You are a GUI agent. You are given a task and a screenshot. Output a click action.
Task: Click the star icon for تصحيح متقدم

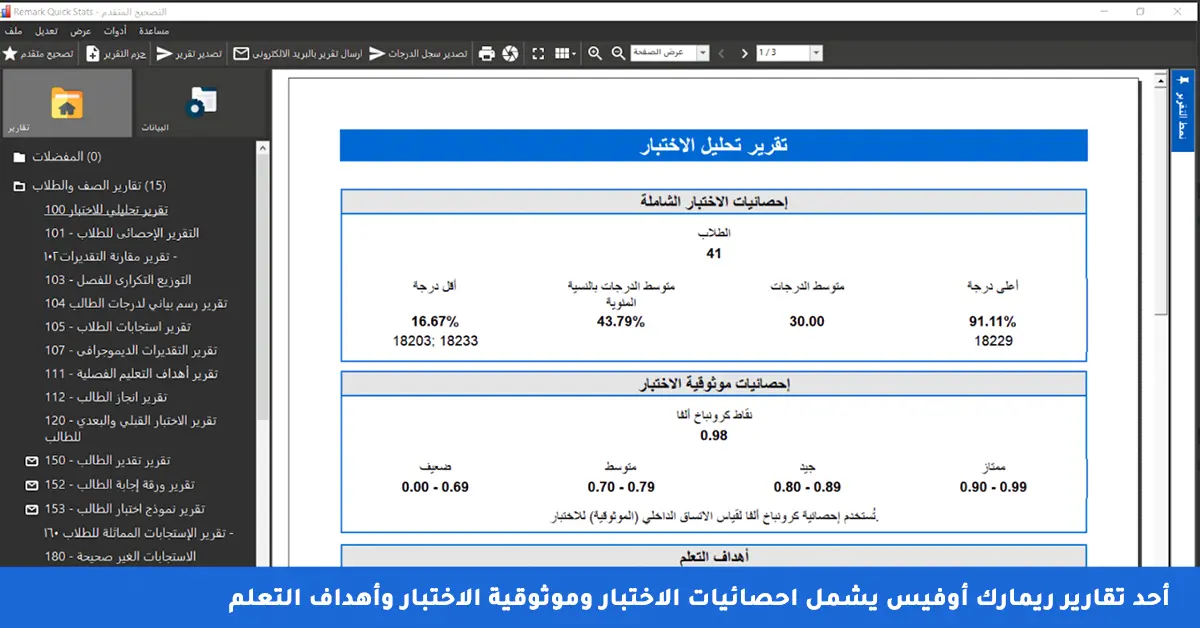(10, 53)
